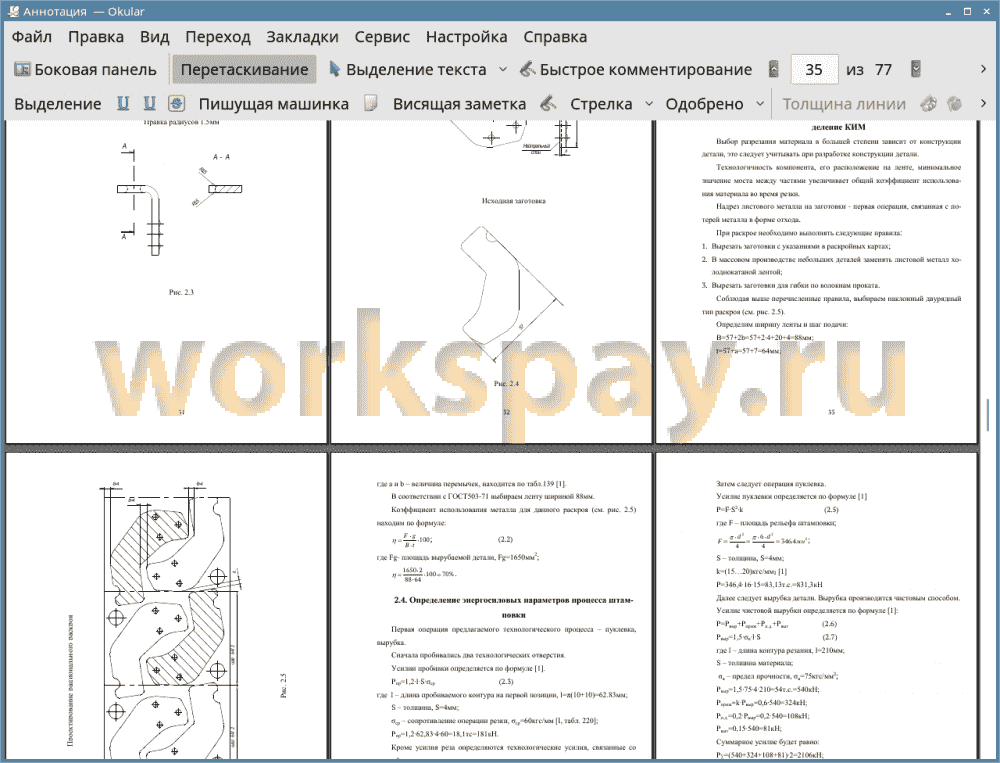The width and height of the screenshot is (1000, 763).
Task: Expand the Одобрено stamp dropdown
Action: click(760, 104)
